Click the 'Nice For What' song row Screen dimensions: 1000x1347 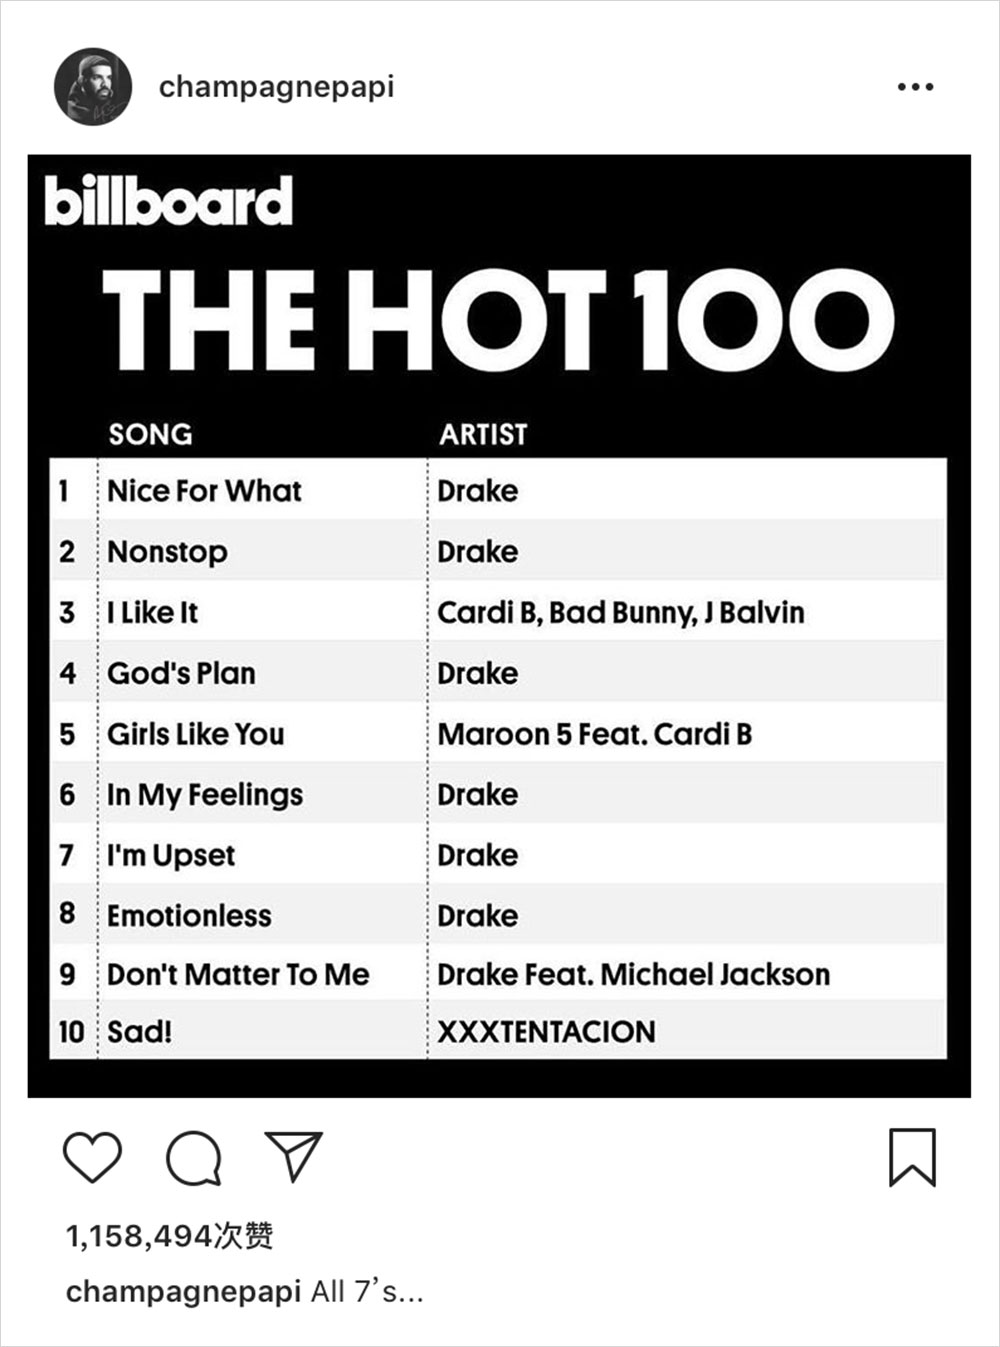204,491
